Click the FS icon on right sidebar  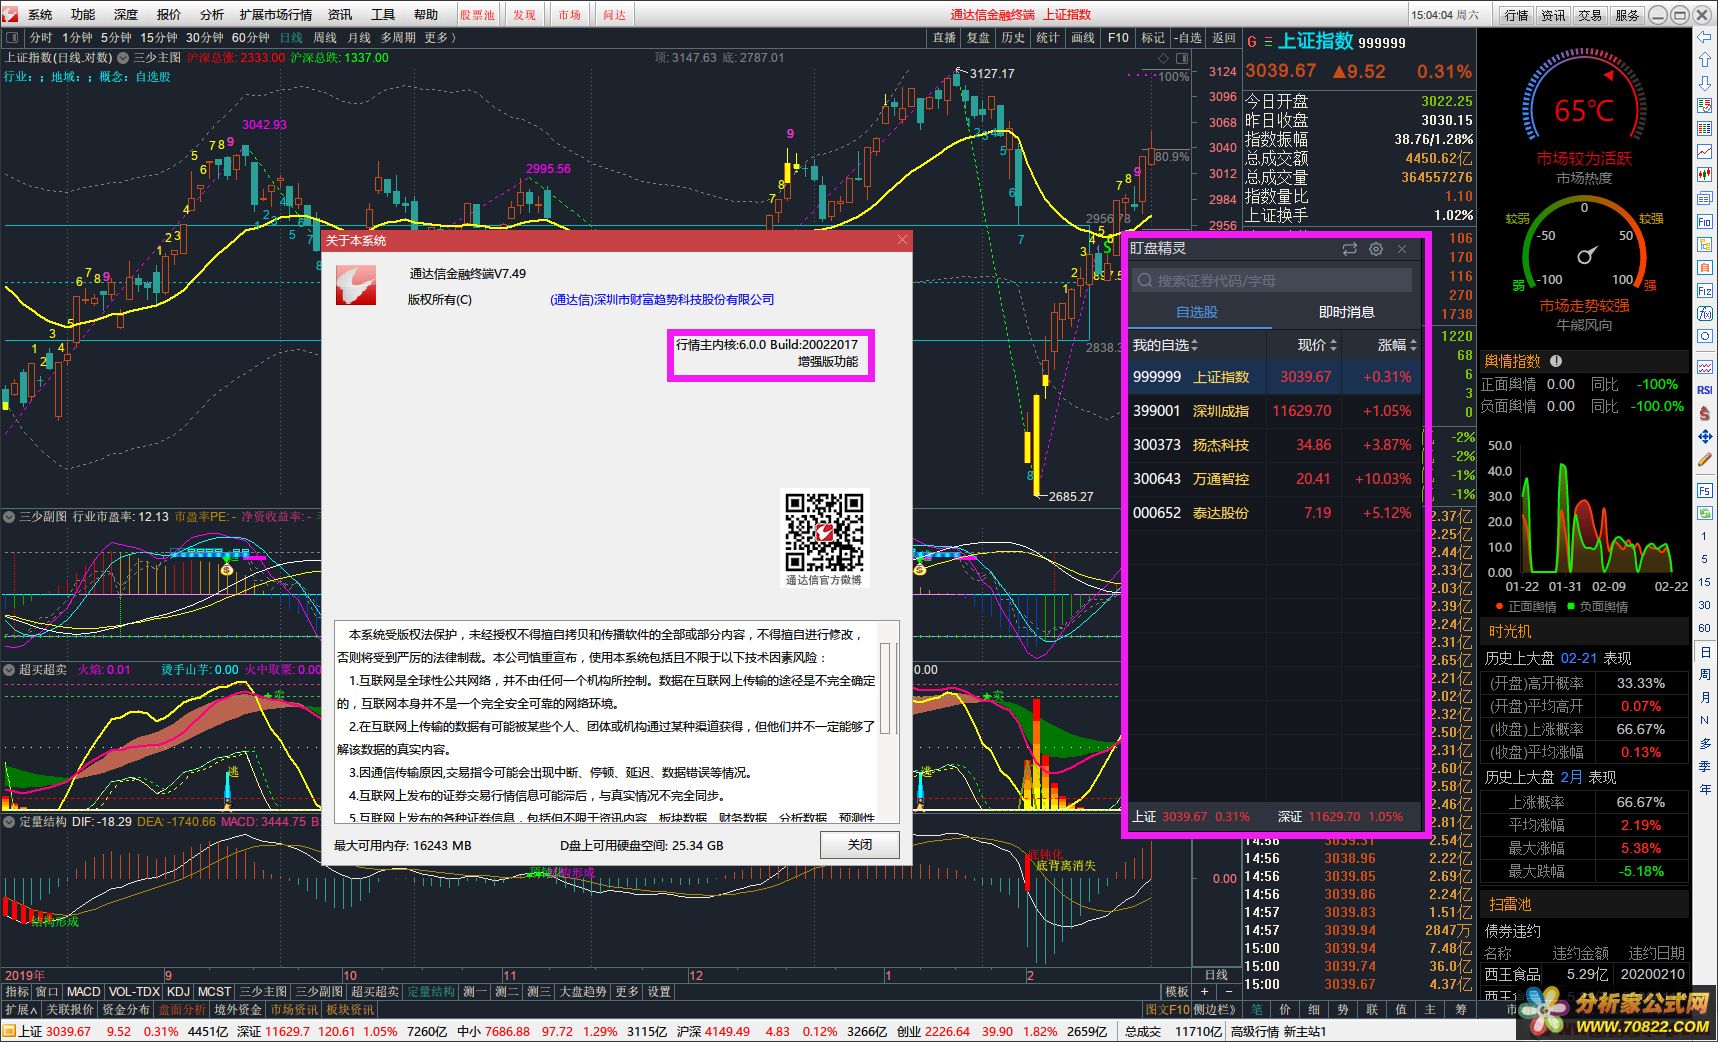(1705, 490)
